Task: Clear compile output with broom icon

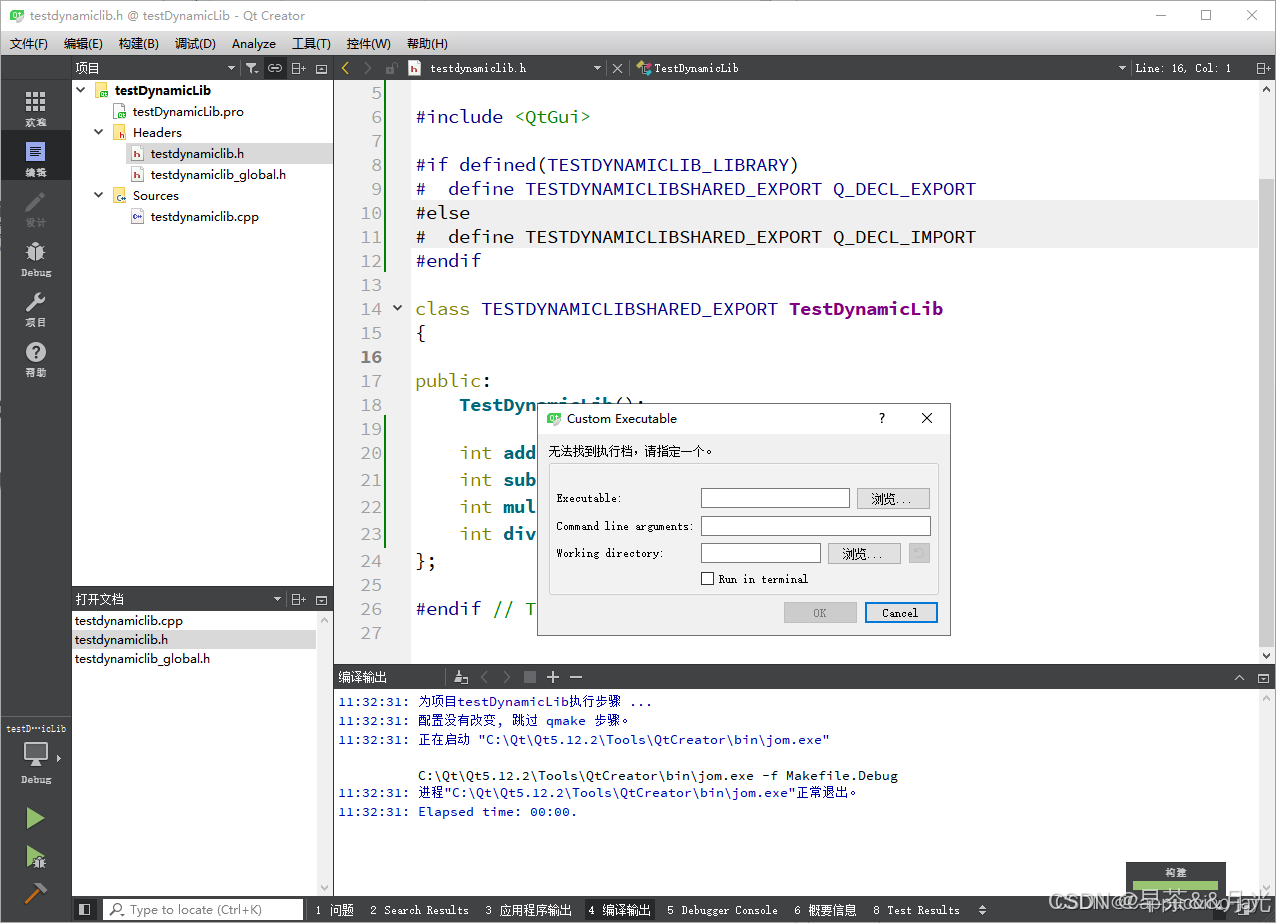Action: 460,677
